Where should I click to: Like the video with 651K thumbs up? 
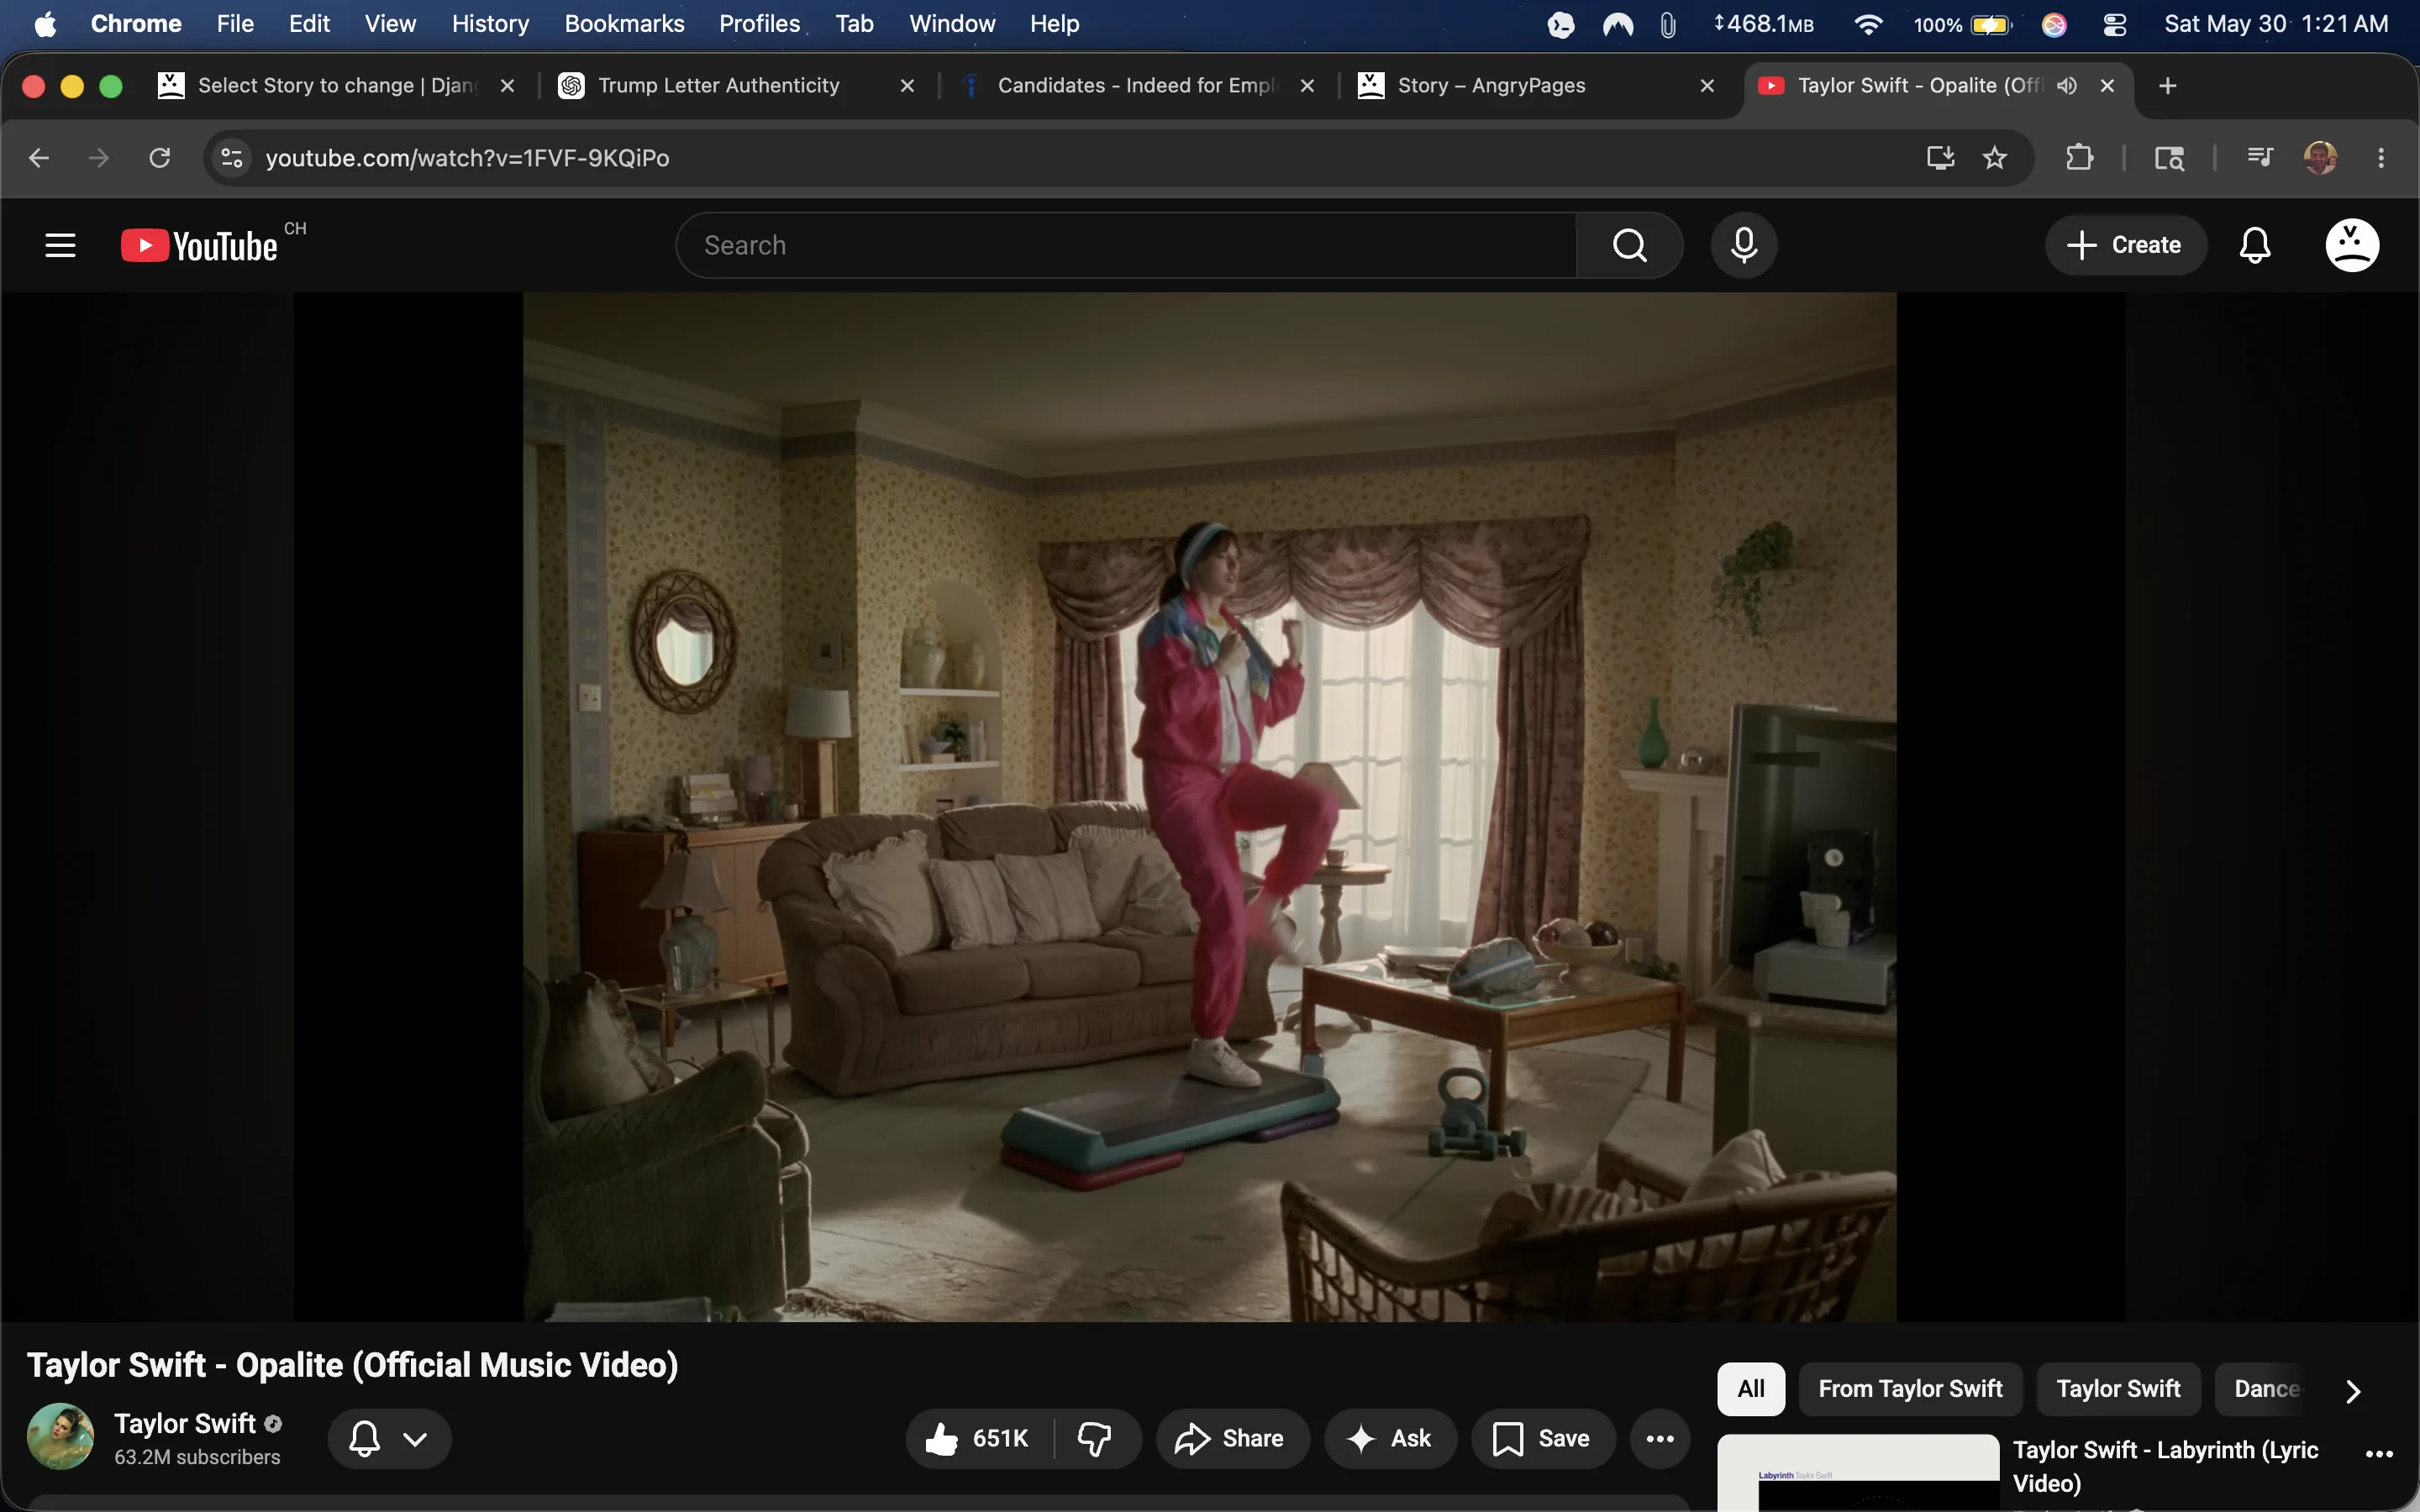click(978, 1438)
